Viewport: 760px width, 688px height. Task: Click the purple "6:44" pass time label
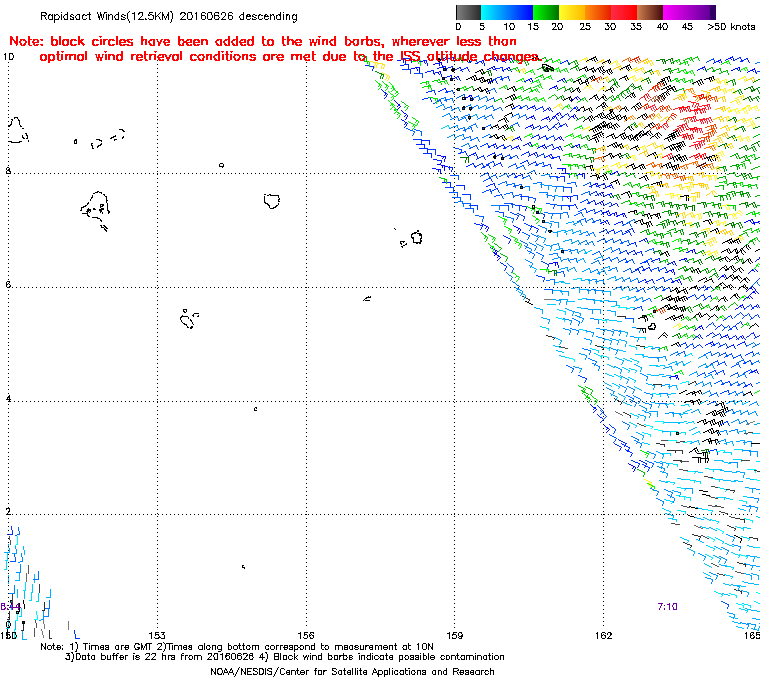pos(10,607)
